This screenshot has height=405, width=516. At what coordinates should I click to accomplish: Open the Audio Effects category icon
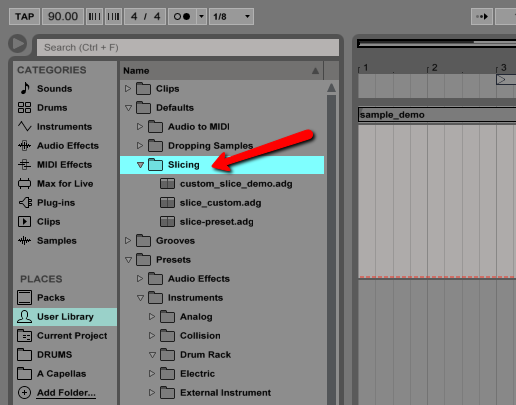24,146
